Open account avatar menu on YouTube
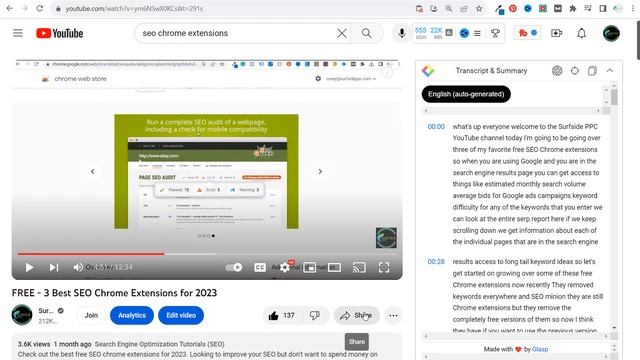The width and height of the screenshot is (640, 360). coord(611,33)
